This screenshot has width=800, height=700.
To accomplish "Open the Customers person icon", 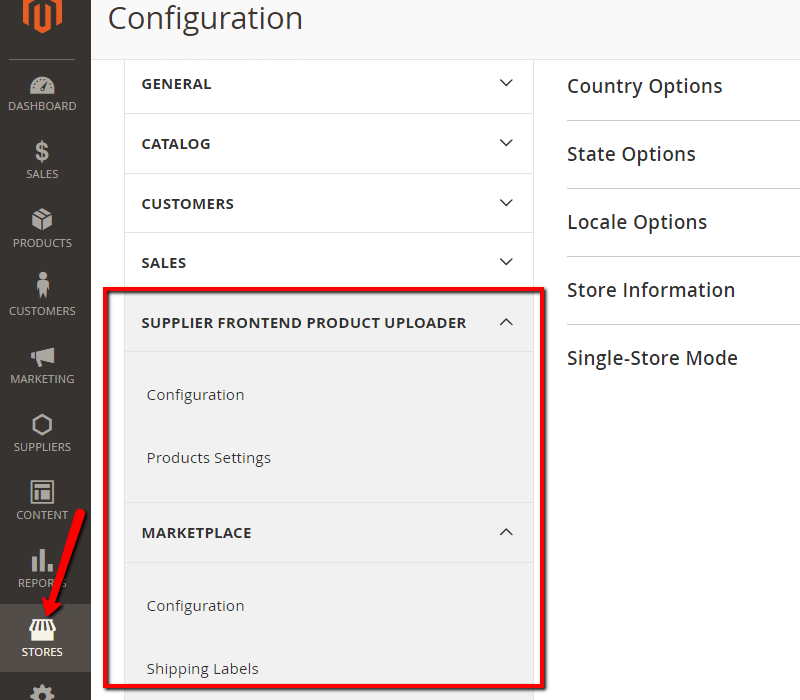I will pyautogui.click(x=42, y=287).
